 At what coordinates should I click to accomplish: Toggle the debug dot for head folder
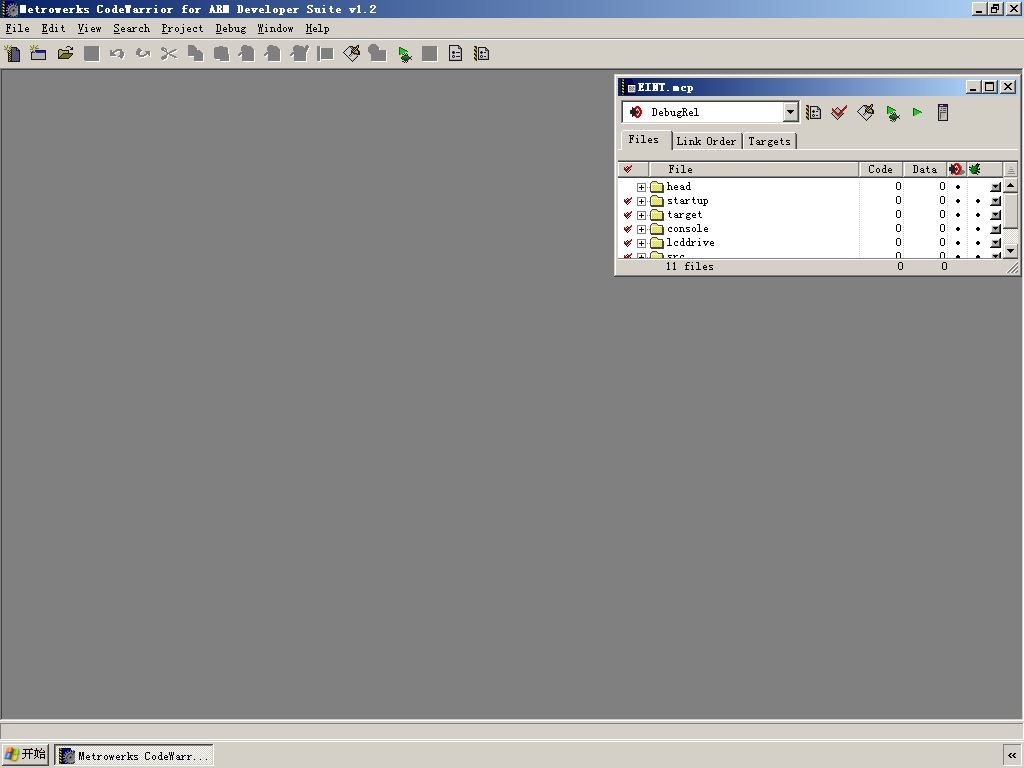[958, 187]
